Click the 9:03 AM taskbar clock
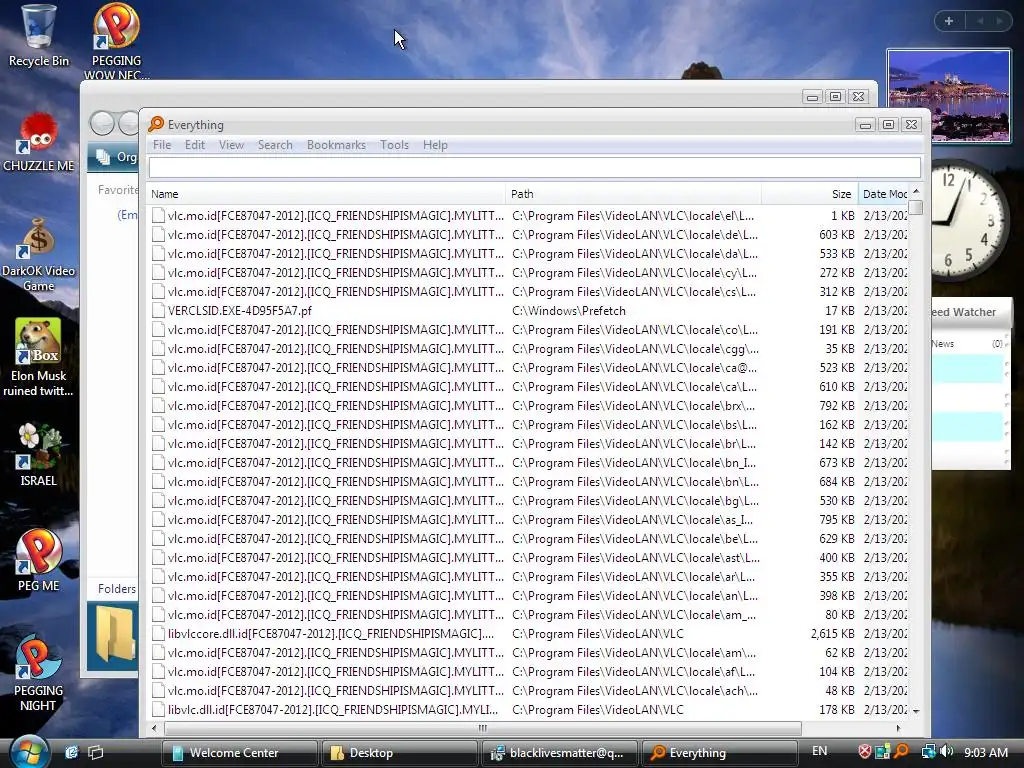The height and width of the screenshot is (768, 1024). (985, 752)
